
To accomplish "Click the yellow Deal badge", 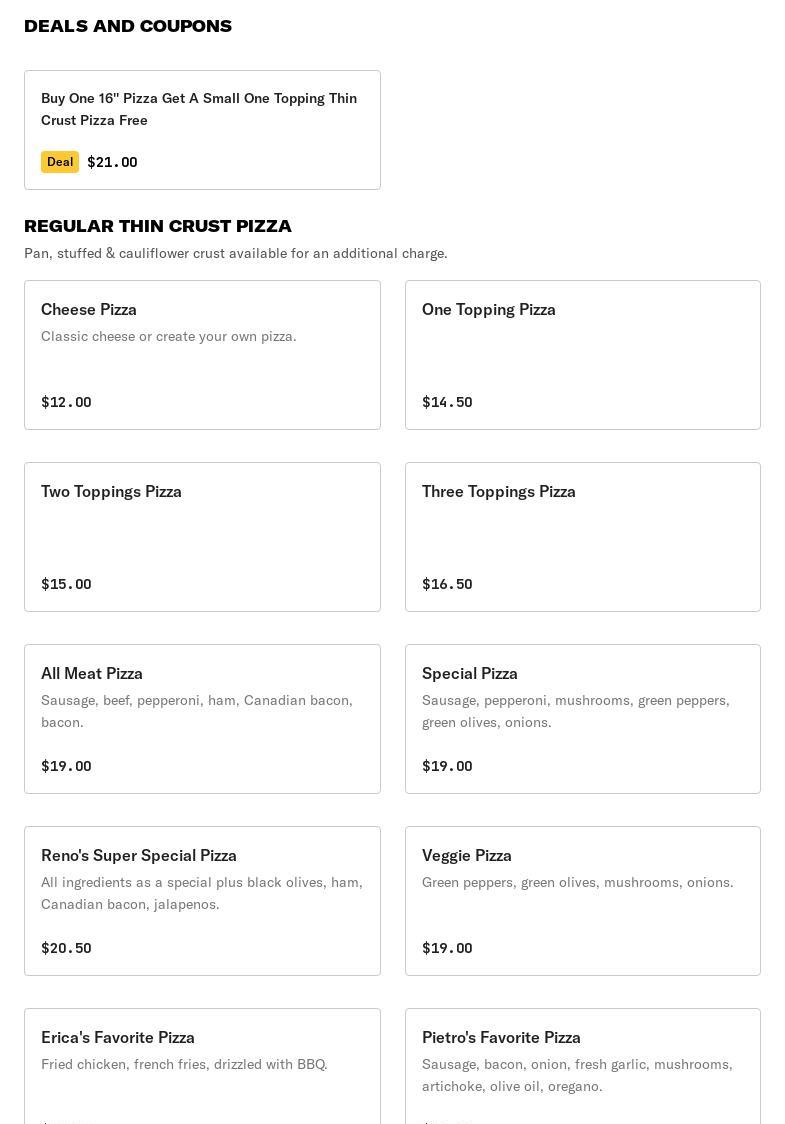I will point(60,162).
